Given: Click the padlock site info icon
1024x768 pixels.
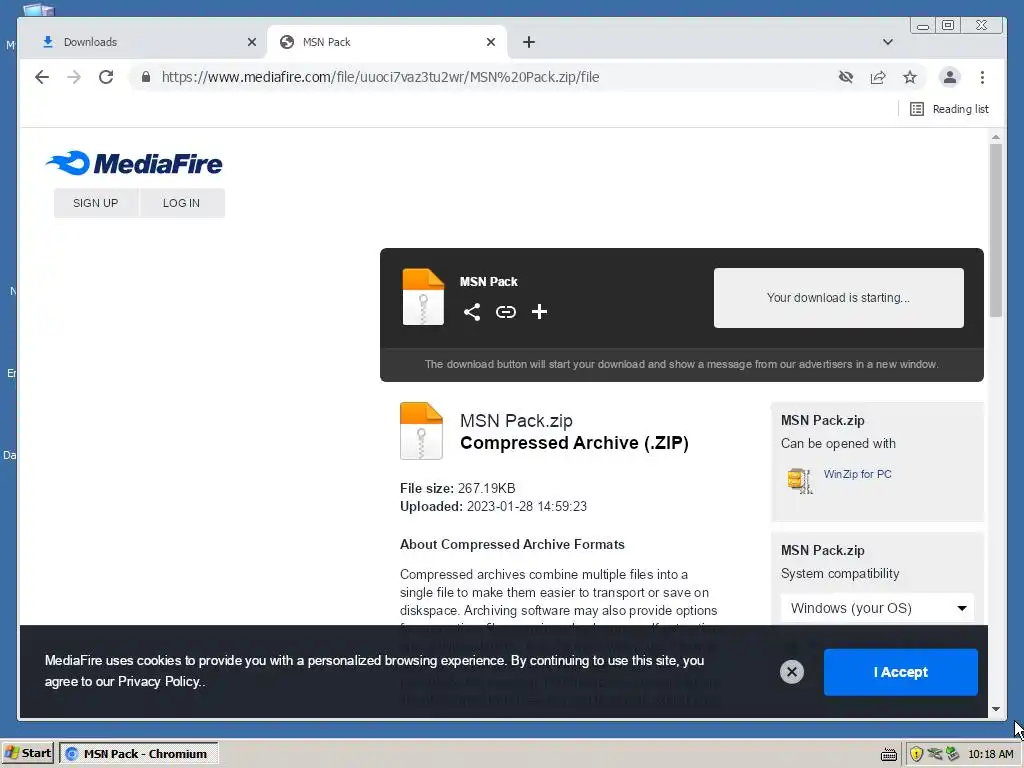Looking at the screenshot, I should point(146,77).
